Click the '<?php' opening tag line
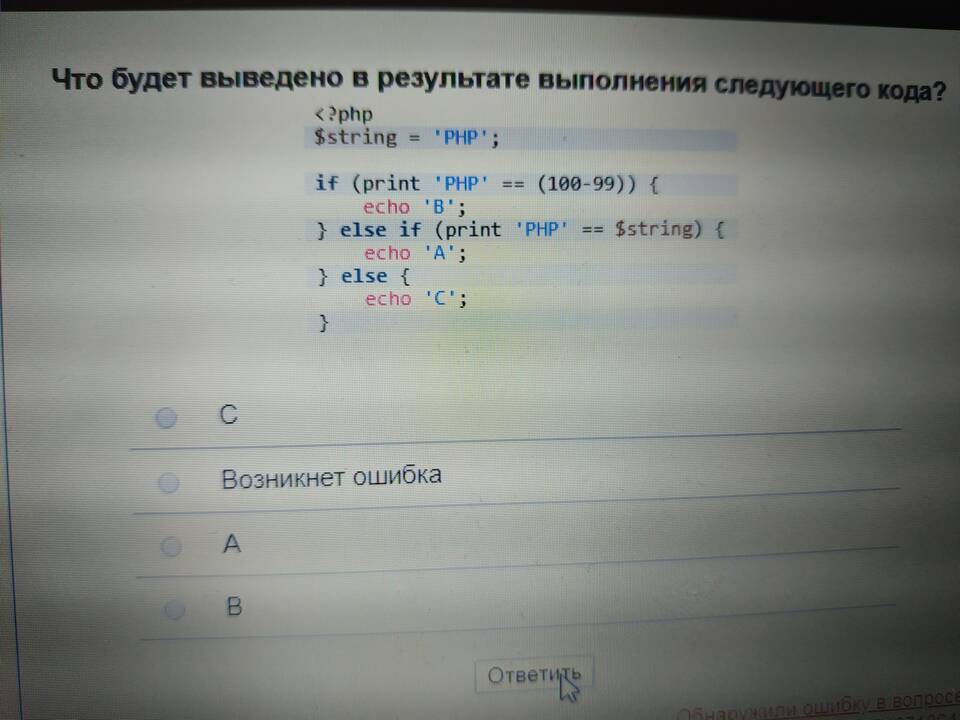 343,114
